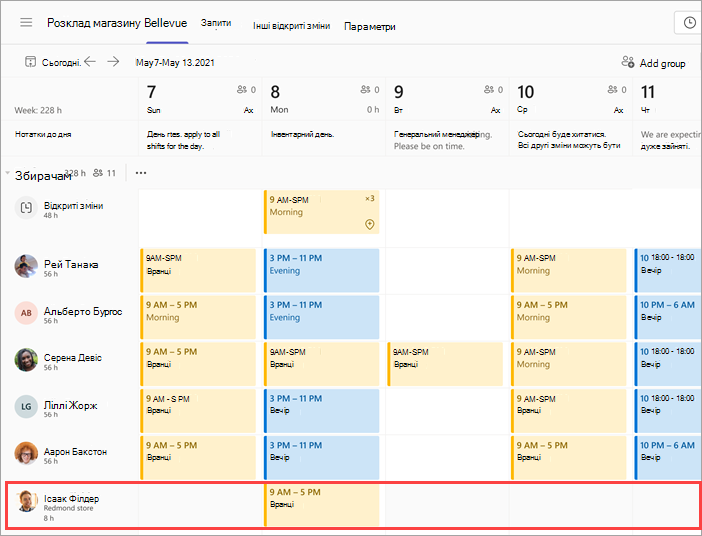This screenshot has height=536, width=702.
Task: Click the Нотатки до дня label
Action: pyautogui.click(x=43, y=134)
